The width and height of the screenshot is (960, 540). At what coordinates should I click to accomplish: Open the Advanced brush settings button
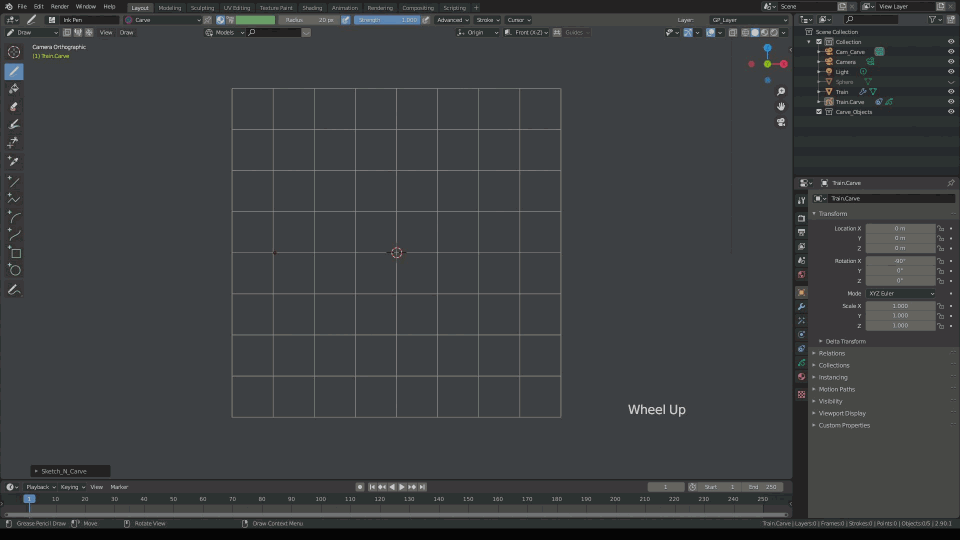(452, 20)
